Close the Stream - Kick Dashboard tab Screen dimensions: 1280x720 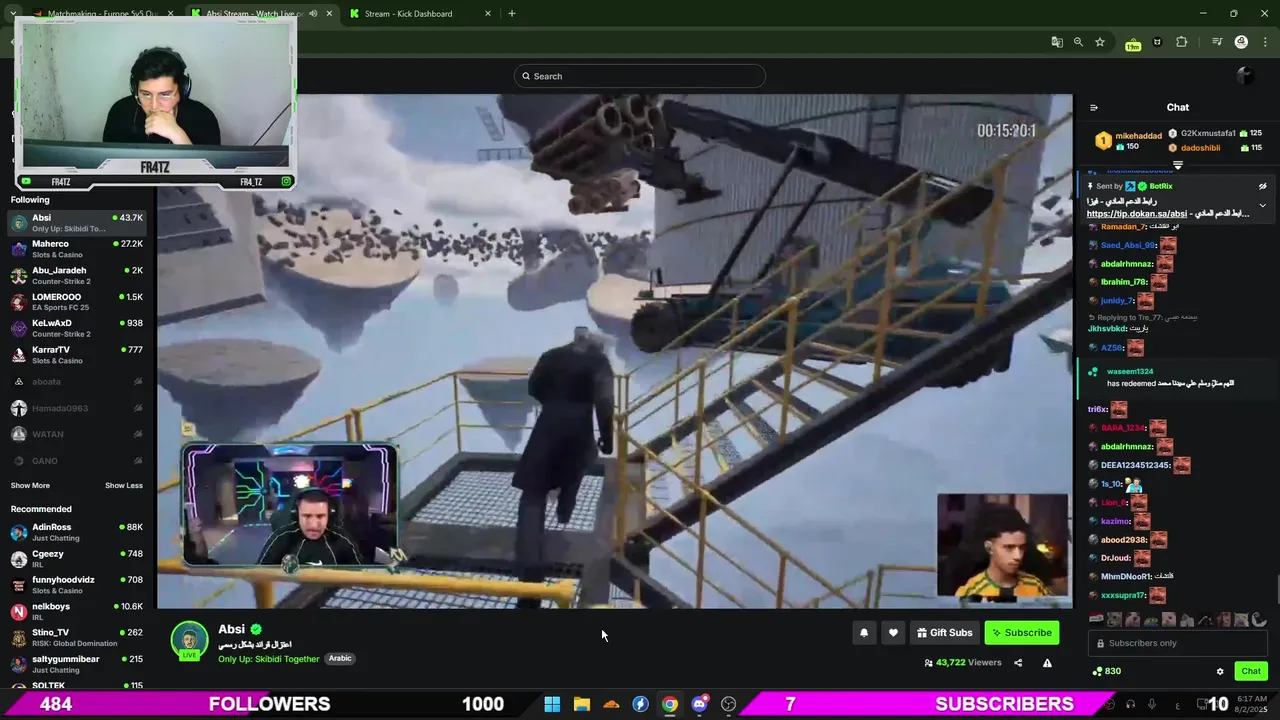tap(488, 14)
